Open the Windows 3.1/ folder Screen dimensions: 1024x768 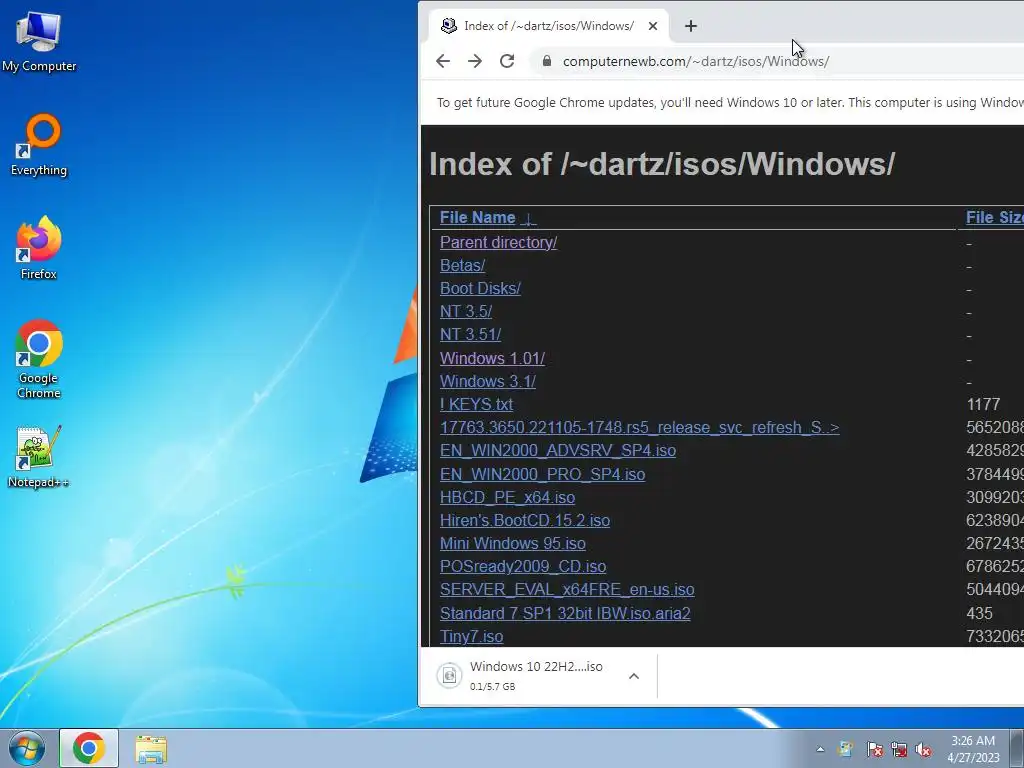[x=488, y=381]
